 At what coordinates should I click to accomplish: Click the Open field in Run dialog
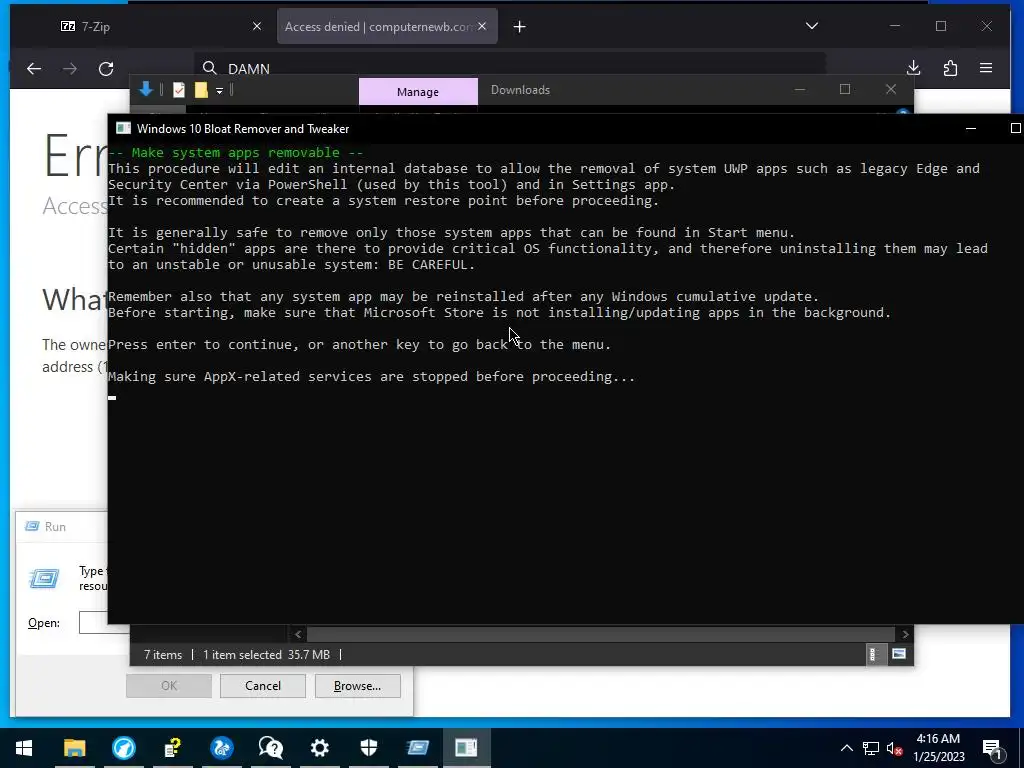coord(104,622)
